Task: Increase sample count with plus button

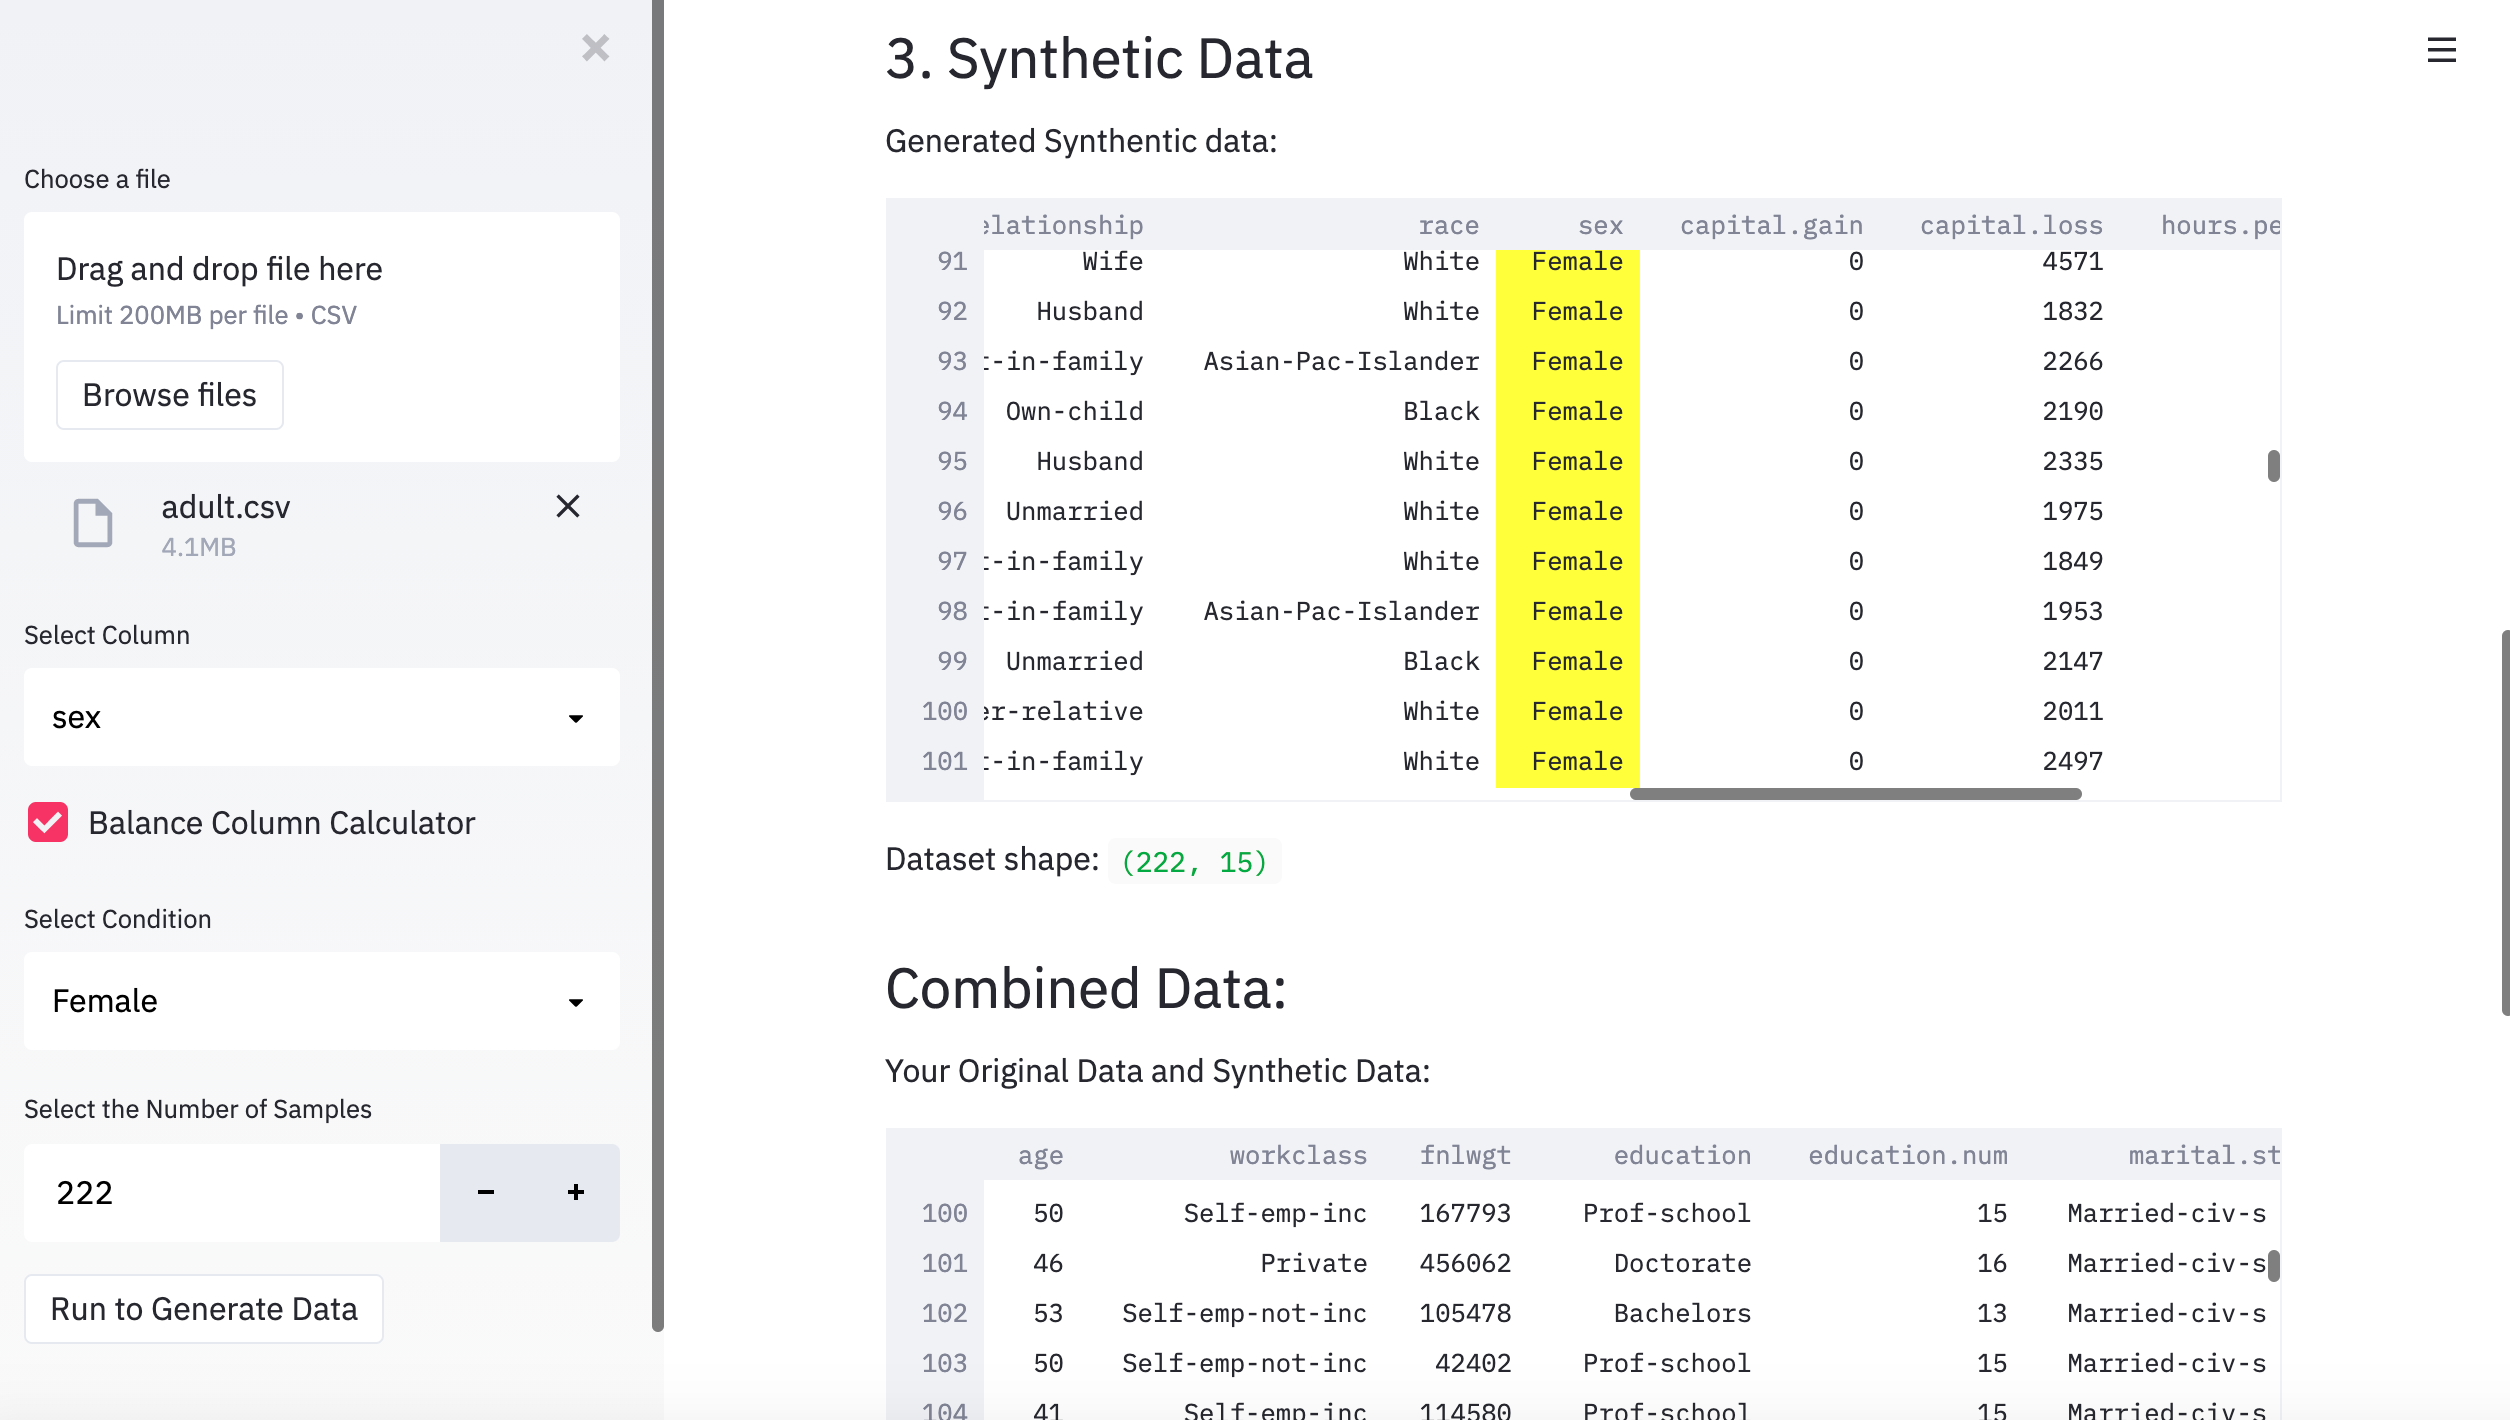Action: (575, 1192)
